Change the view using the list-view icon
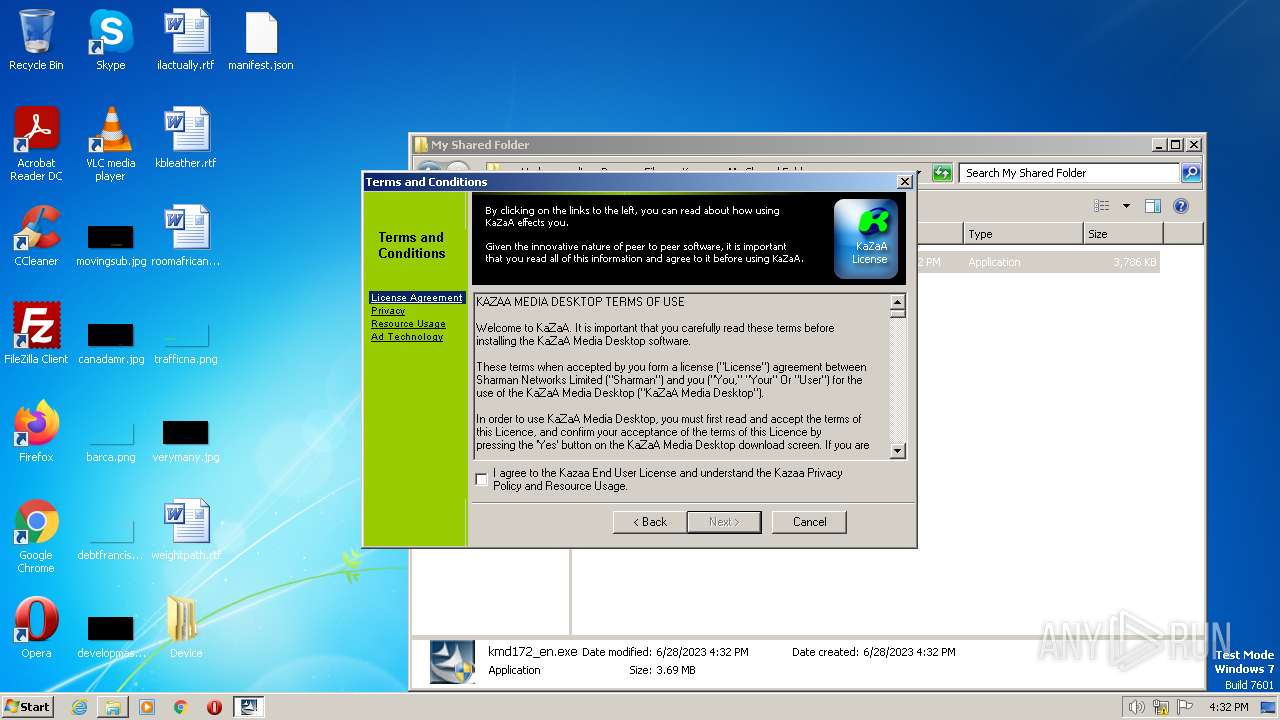The width and height of the screenshot is (1280, 720). 1102,206
